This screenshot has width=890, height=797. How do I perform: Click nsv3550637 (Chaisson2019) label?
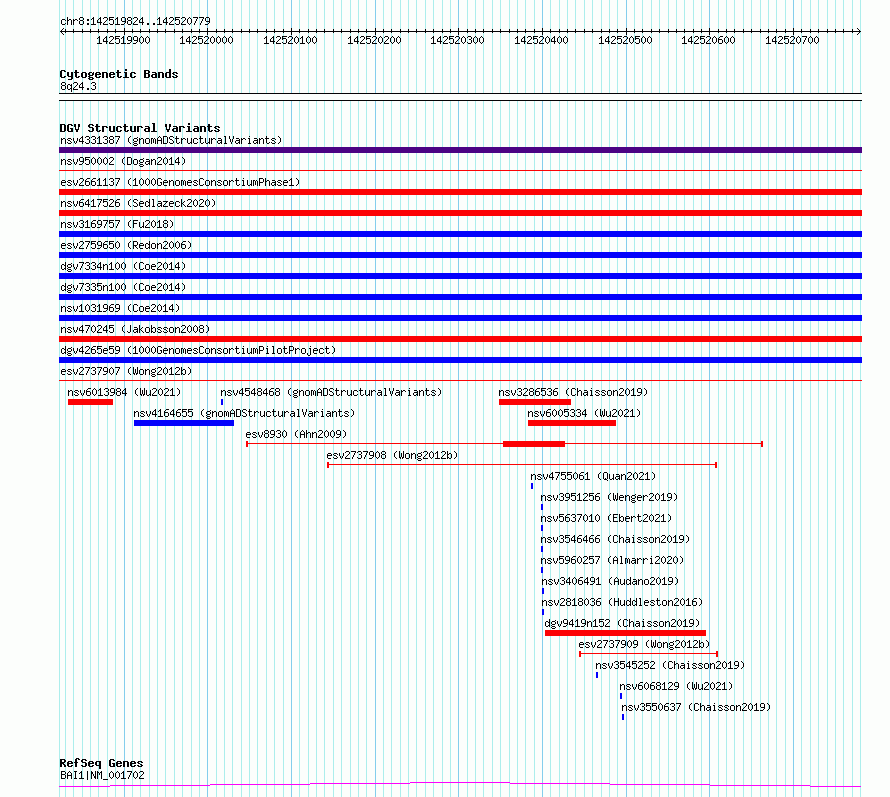(x=696, y=707)
